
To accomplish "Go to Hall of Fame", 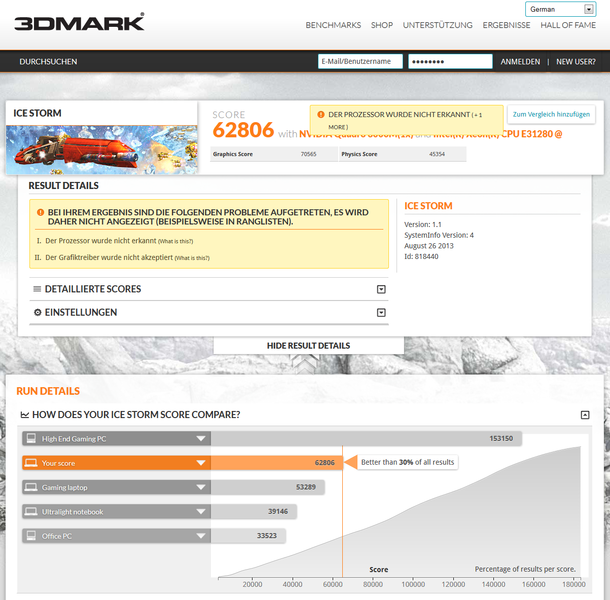I will tap(568, 25).
